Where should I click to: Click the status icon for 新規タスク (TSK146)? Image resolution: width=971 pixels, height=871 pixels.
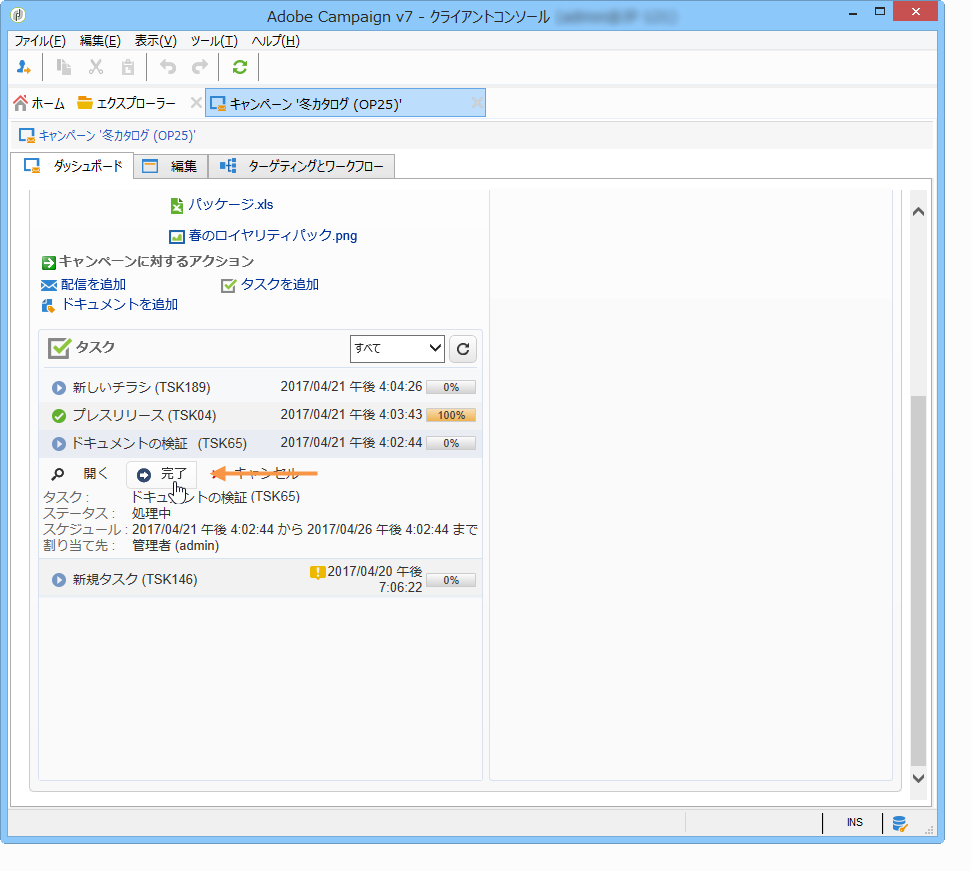(59, 580)
